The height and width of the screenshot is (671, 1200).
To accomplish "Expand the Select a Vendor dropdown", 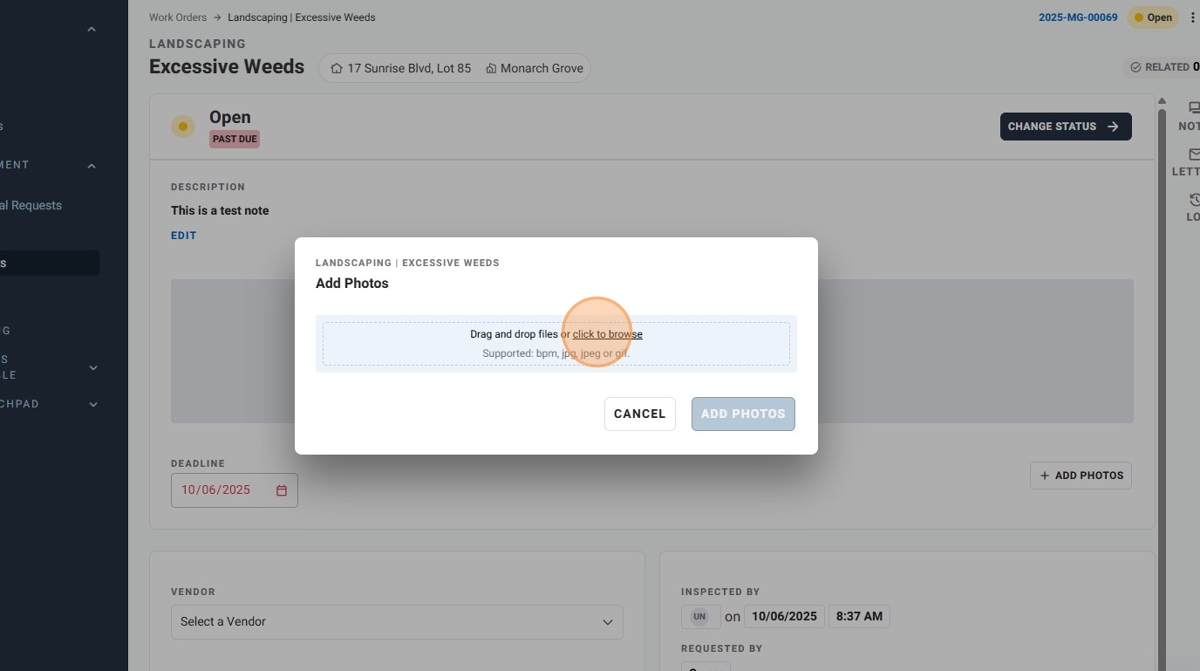I will click(x=397, y=622).
